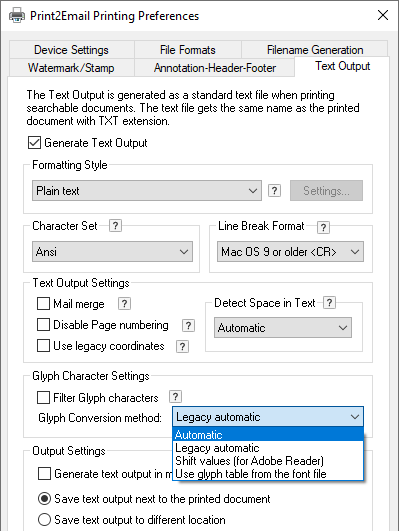Click the Detect Space in Text help icon
This screenshot has width=399, height=531.
coord(330,302)
